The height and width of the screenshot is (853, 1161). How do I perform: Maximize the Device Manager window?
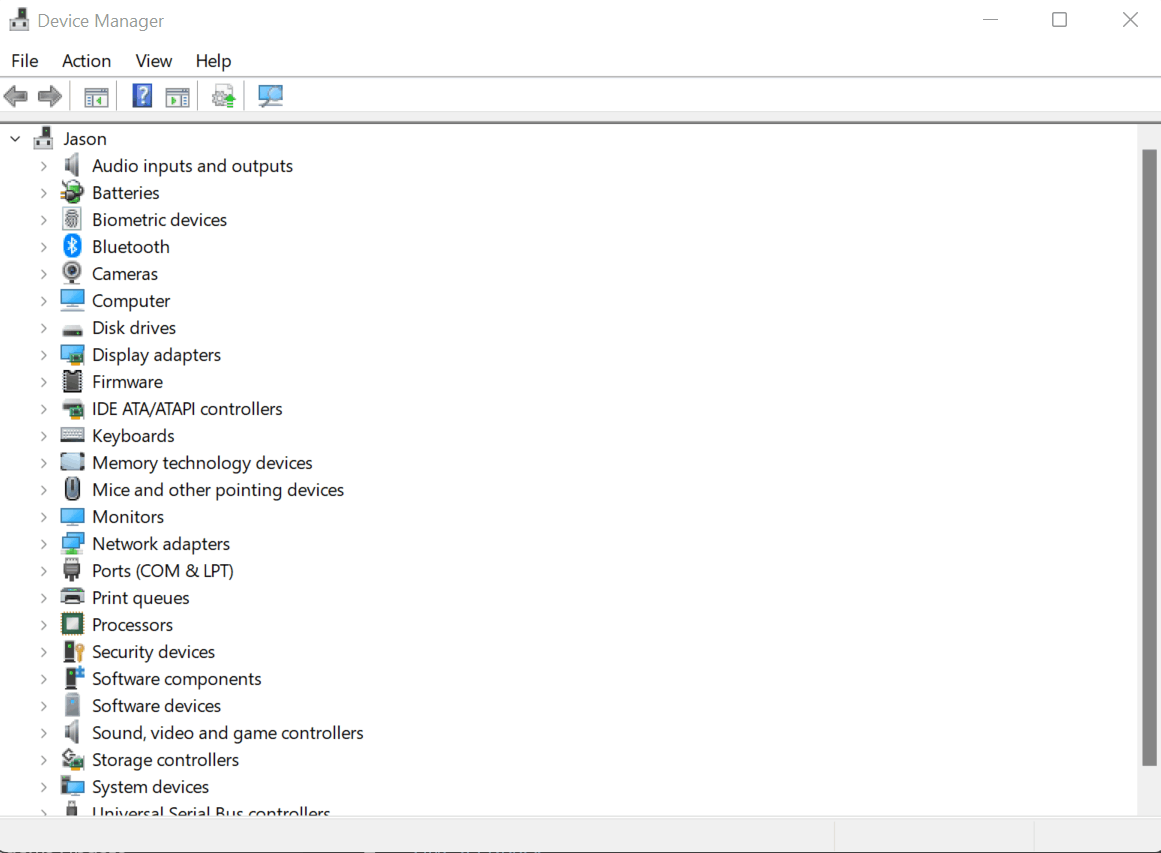pyautogui.click(x=1060, y=20)
